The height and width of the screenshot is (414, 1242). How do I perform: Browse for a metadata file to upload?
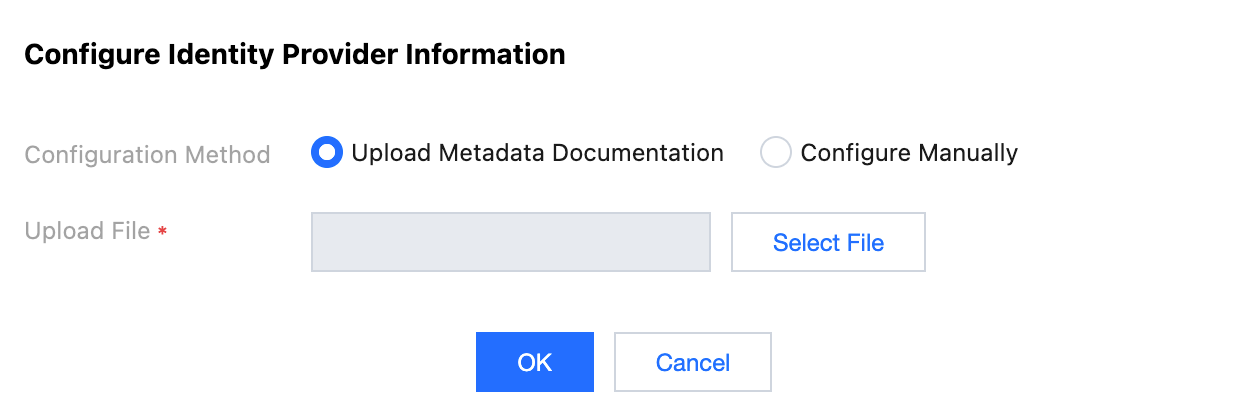(828, 242)
